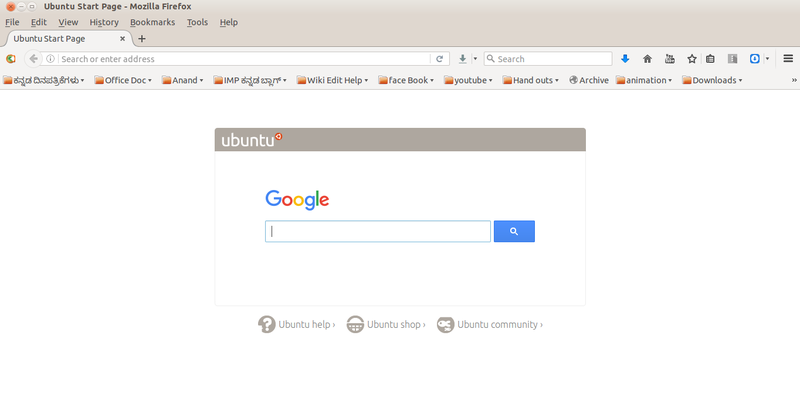Show more bookmarks with chevron overflow
Screen dimensions: 800x417
[x=794, y=80]
